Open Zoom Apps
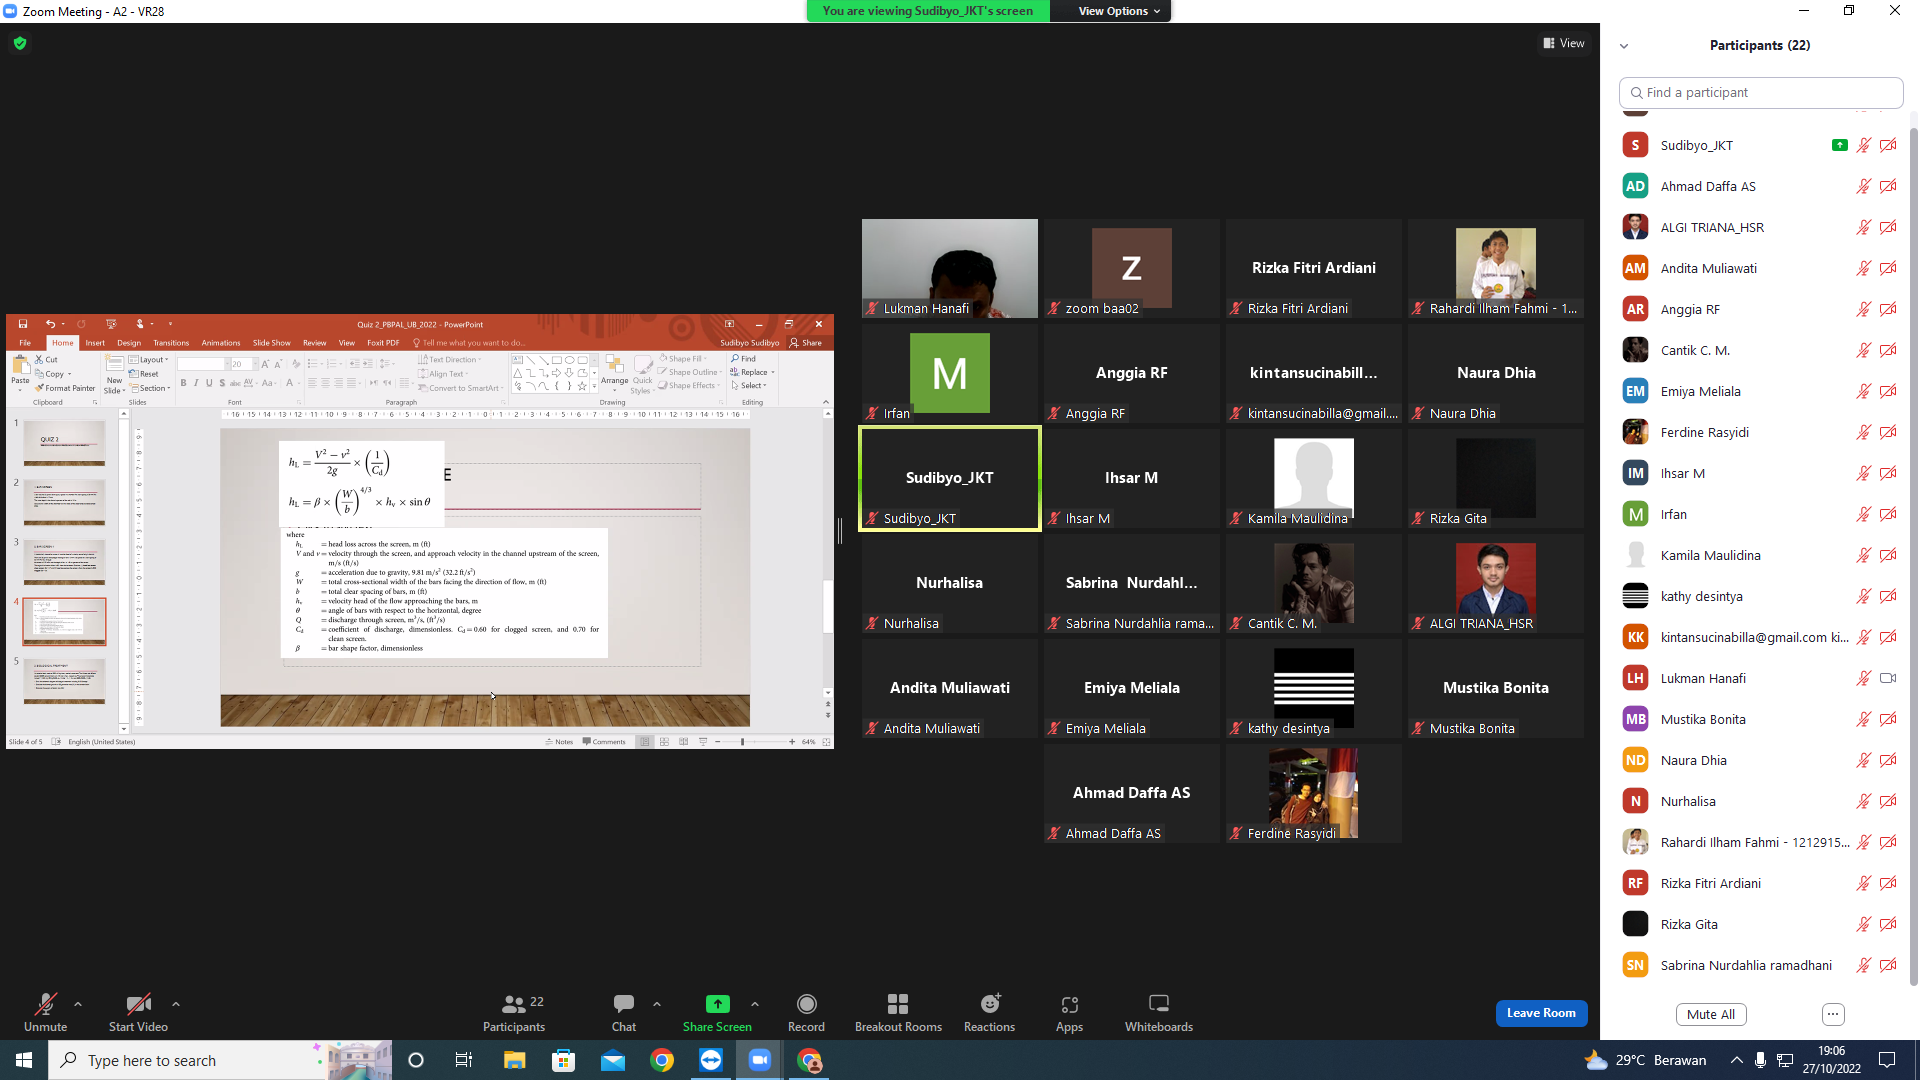 [1069, 1012]
